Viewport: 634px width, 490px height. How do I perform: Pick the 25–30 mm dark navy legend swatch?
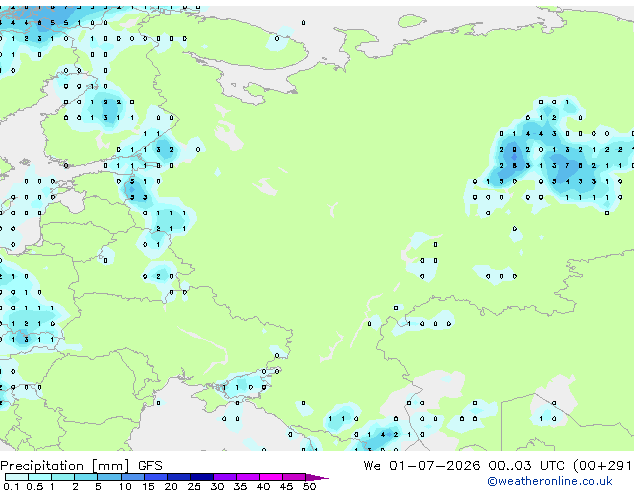click(x=201, y=477)
